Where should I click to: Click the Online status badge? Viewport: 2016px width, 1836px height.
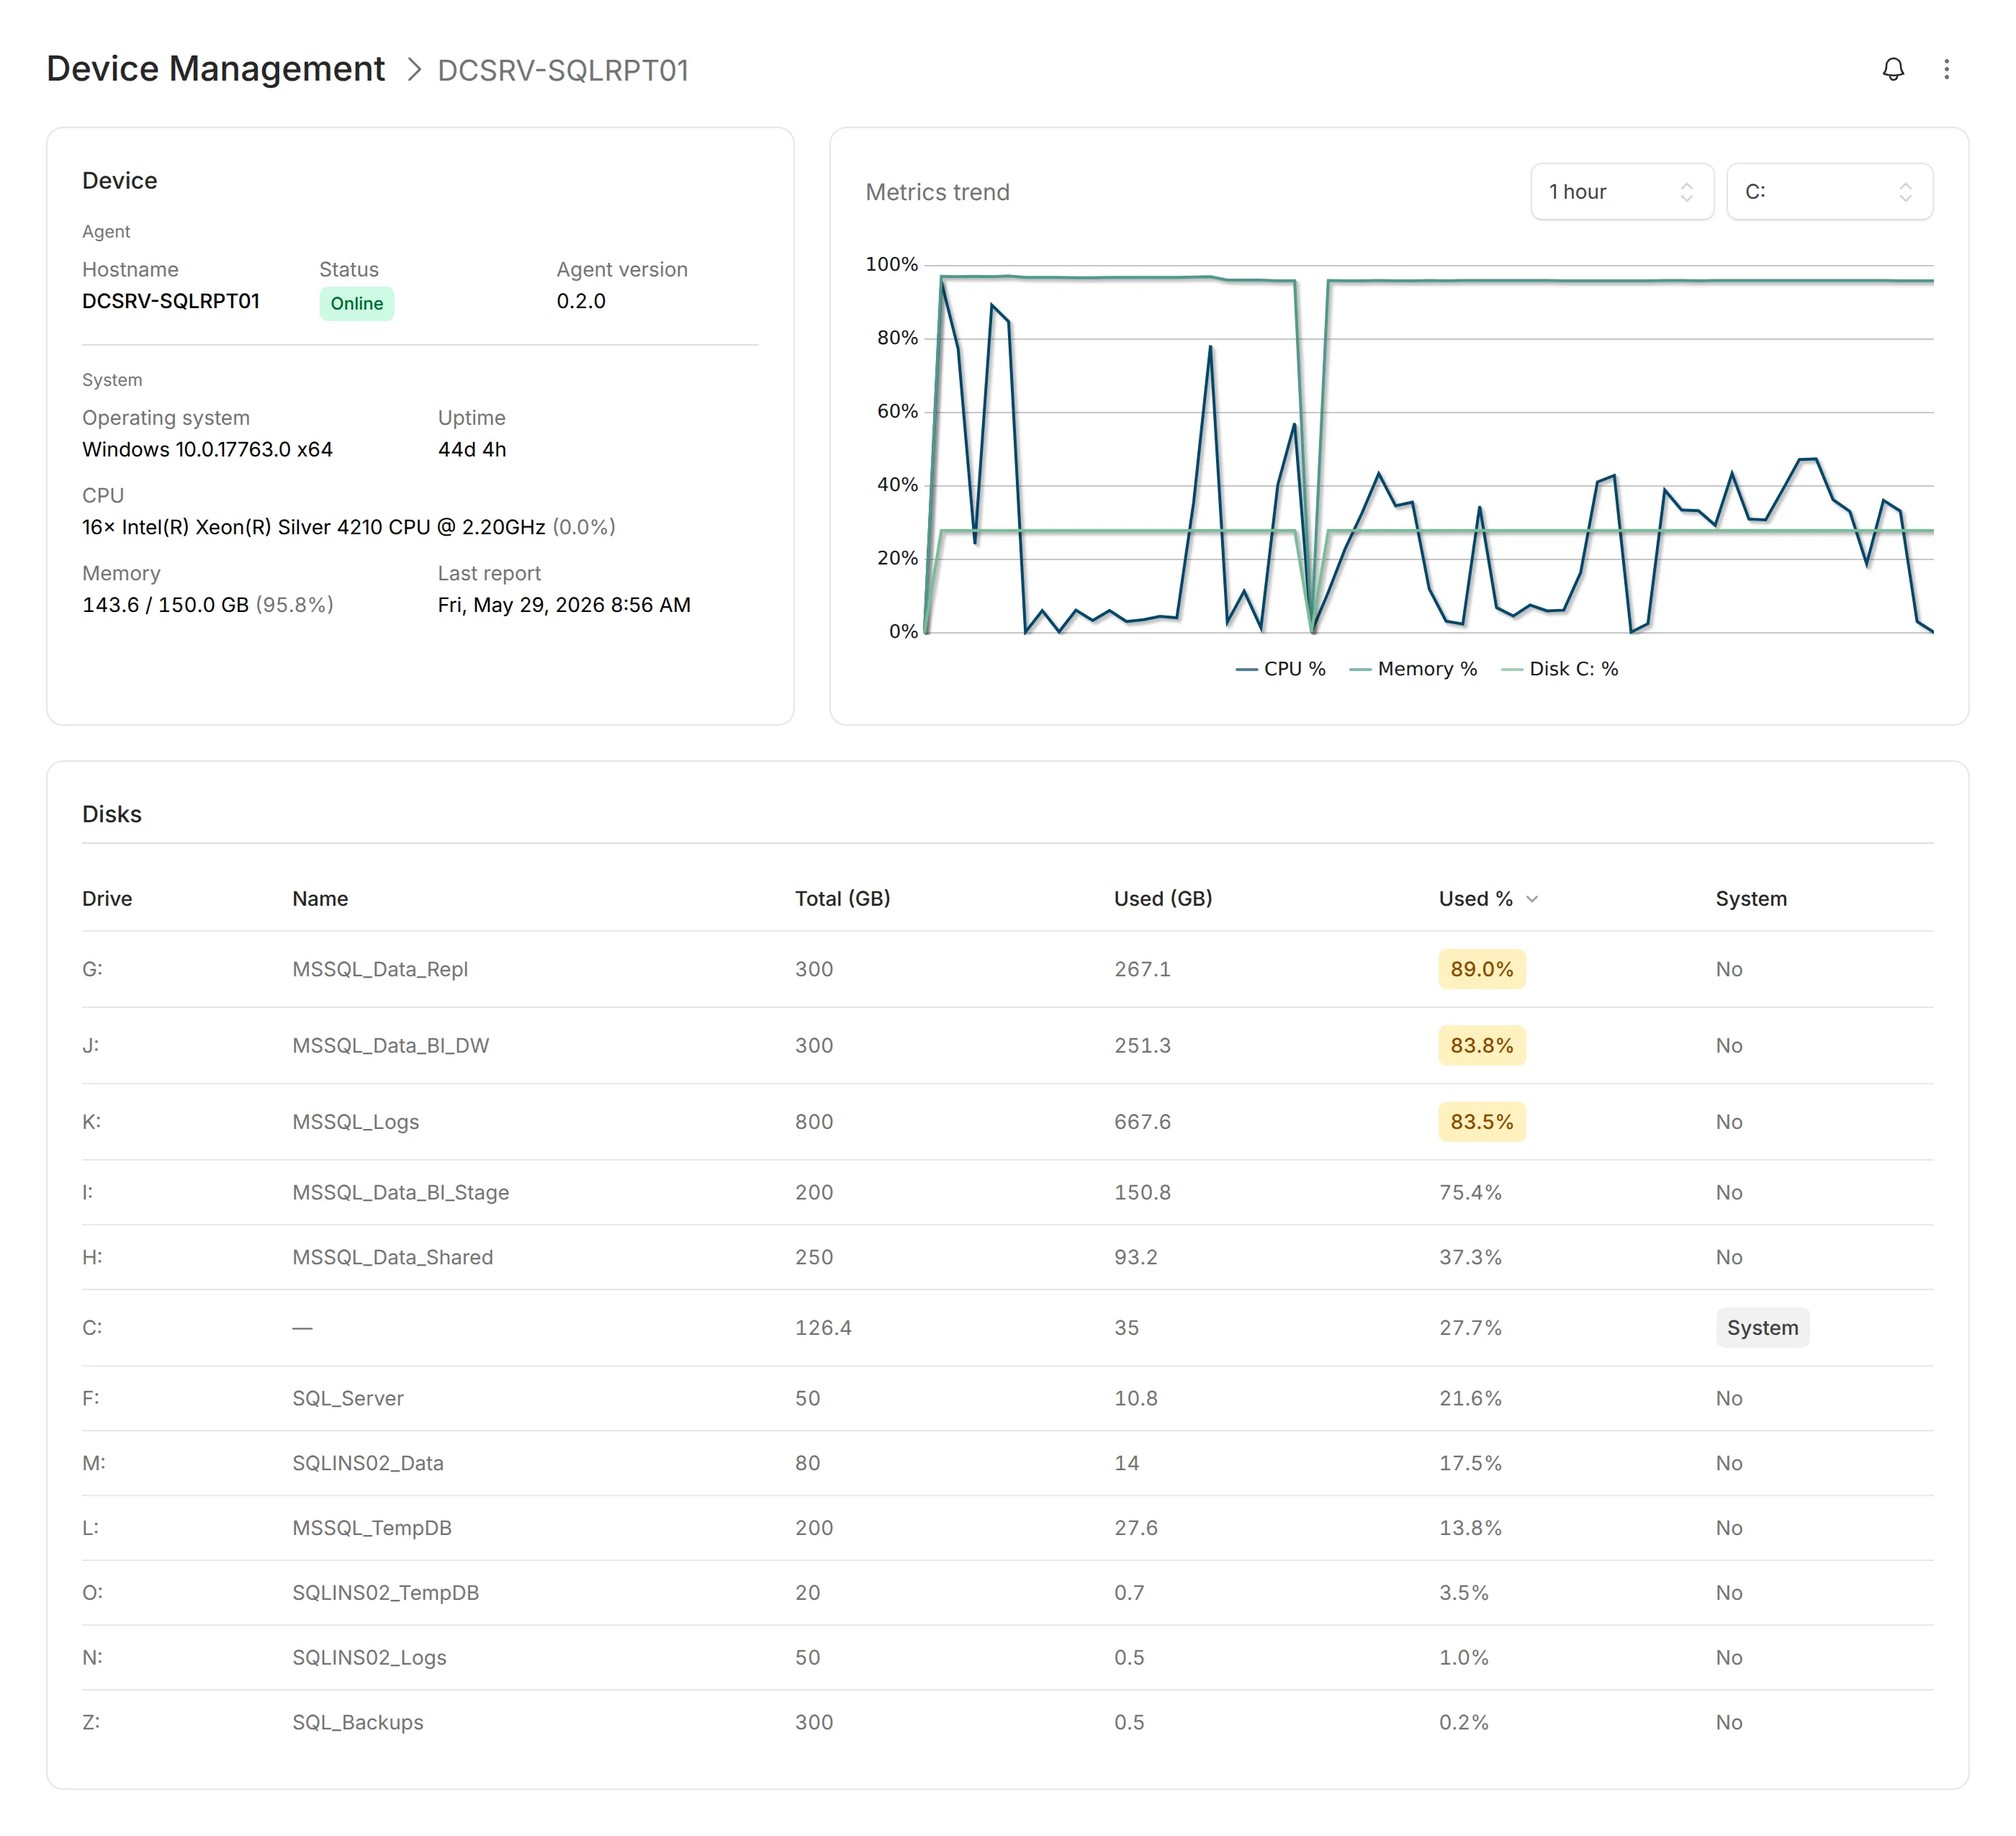click(x=357, y=304)
